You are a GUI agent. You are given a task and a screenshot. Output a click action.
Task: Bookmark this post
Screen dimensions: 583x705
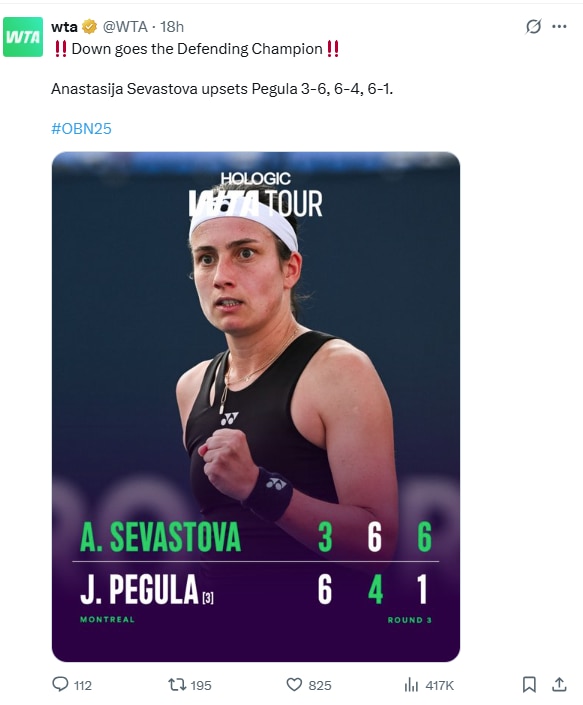pyautogui.click(x=529, y=685)
